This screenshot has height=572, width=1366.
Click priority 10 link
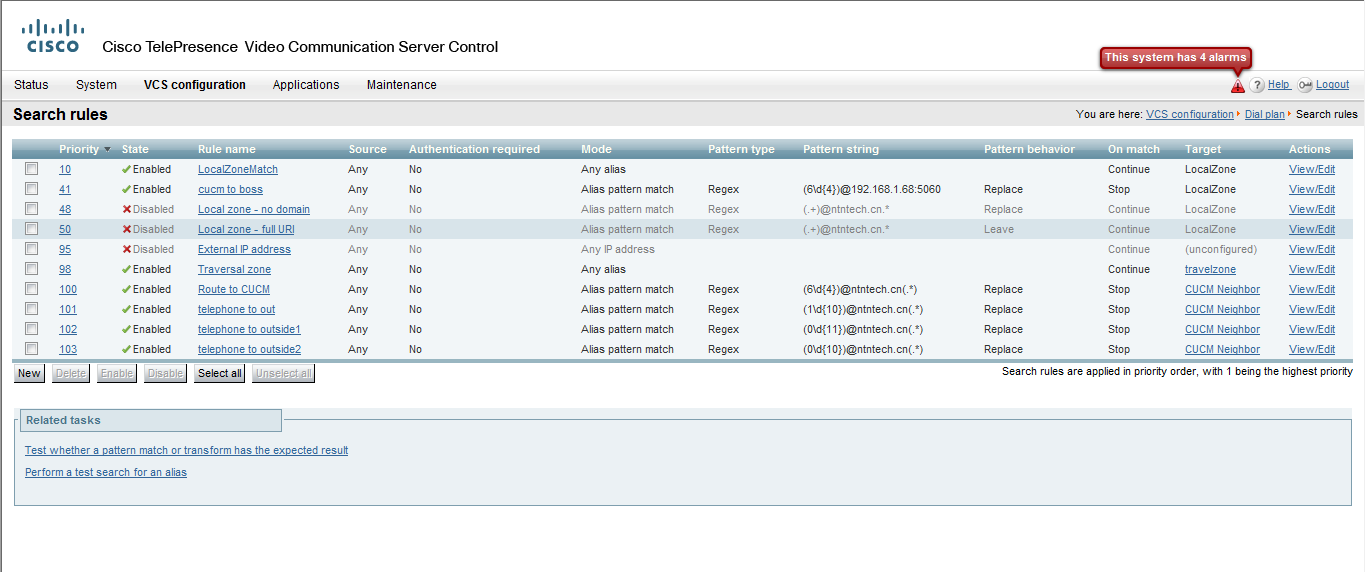click(65, 169)
